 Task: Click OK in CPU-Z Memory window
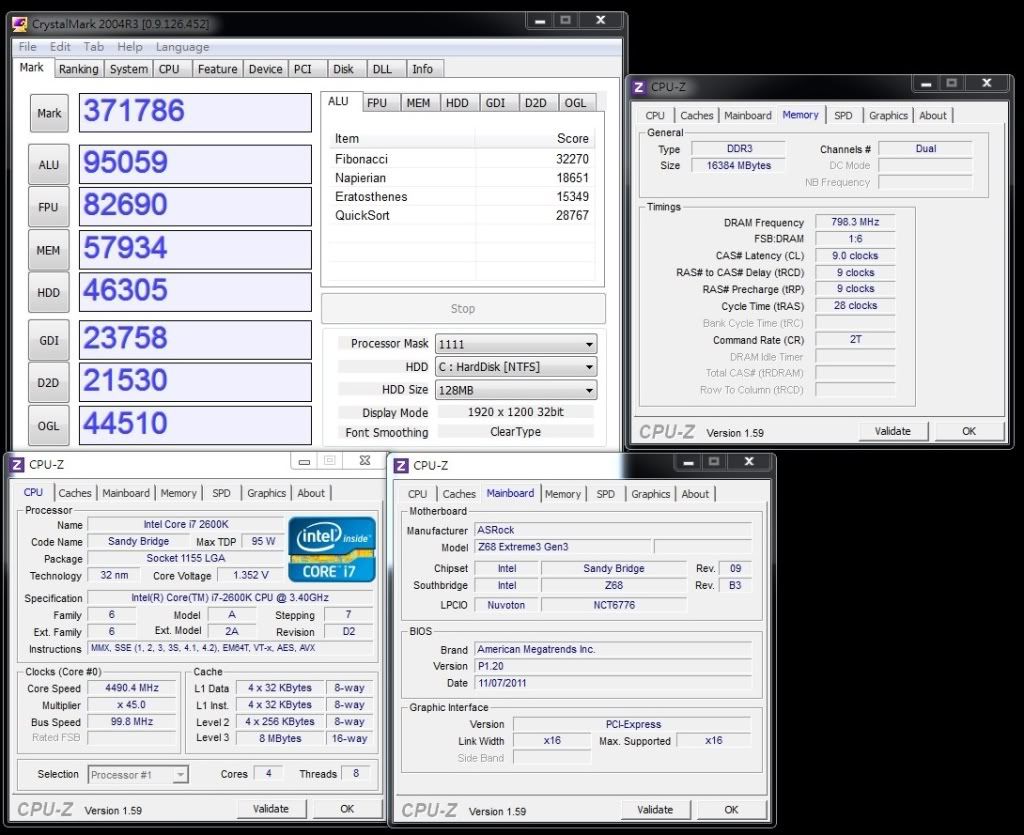click(969, 431)
